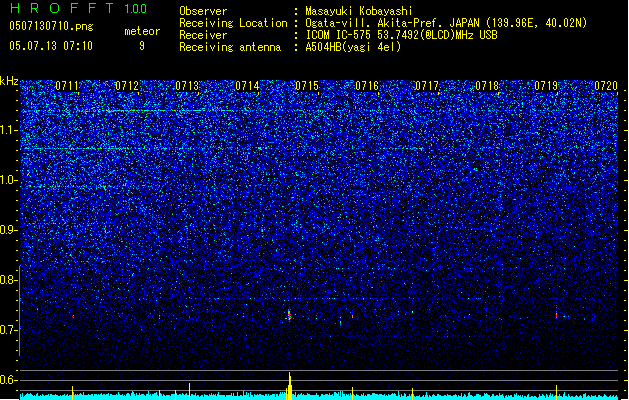Select receiver value ICOM IC-575 53.7492 MHz USB
629x400 pixels.
pos(401,35)
